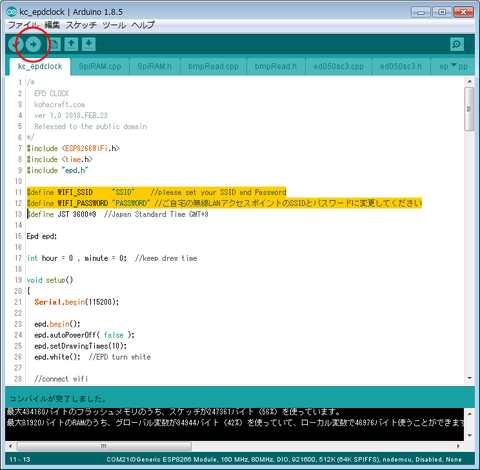The image size is (480, 470).
Task: Click the COM21 board info status text
Action: pyautogui.click(x=284, y=460)
